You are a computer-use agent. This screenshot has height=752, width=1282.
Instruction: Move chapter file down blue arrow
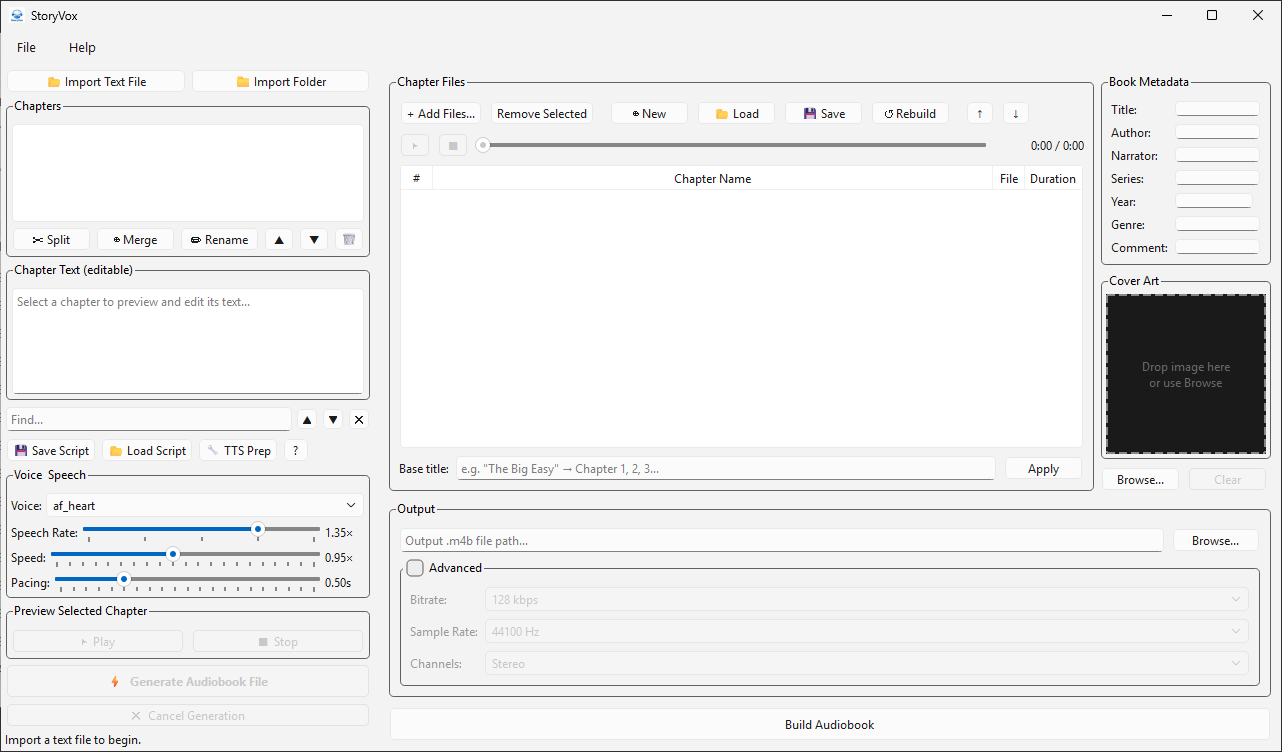click(1016, 114)
